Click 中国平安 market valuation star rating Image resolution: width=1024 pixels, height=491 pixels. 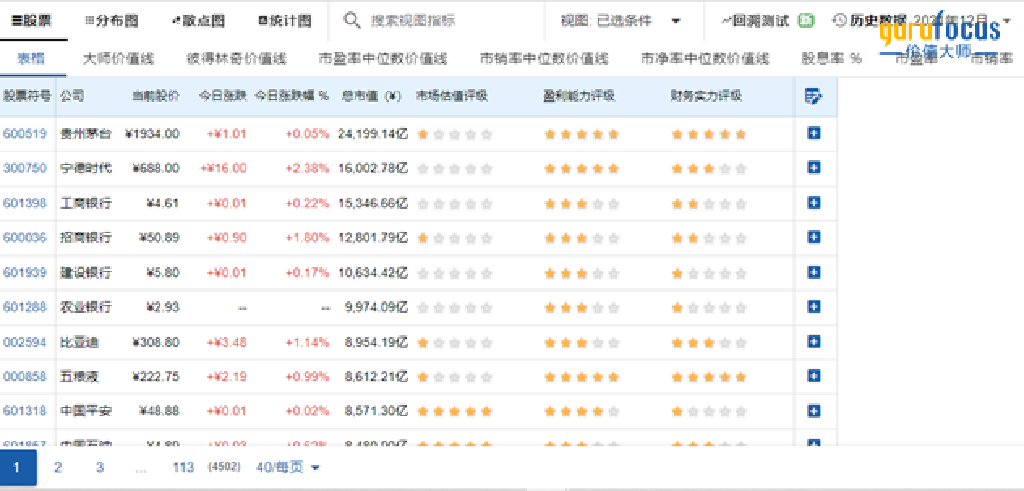[455, 411]
